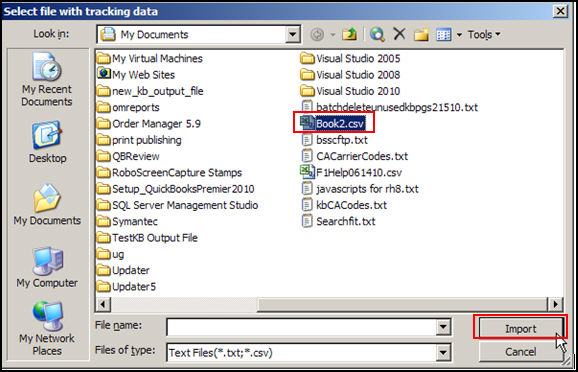Select kbCACodes.txt file
This screenshot has width=578, height=372.
pos(344,205)
